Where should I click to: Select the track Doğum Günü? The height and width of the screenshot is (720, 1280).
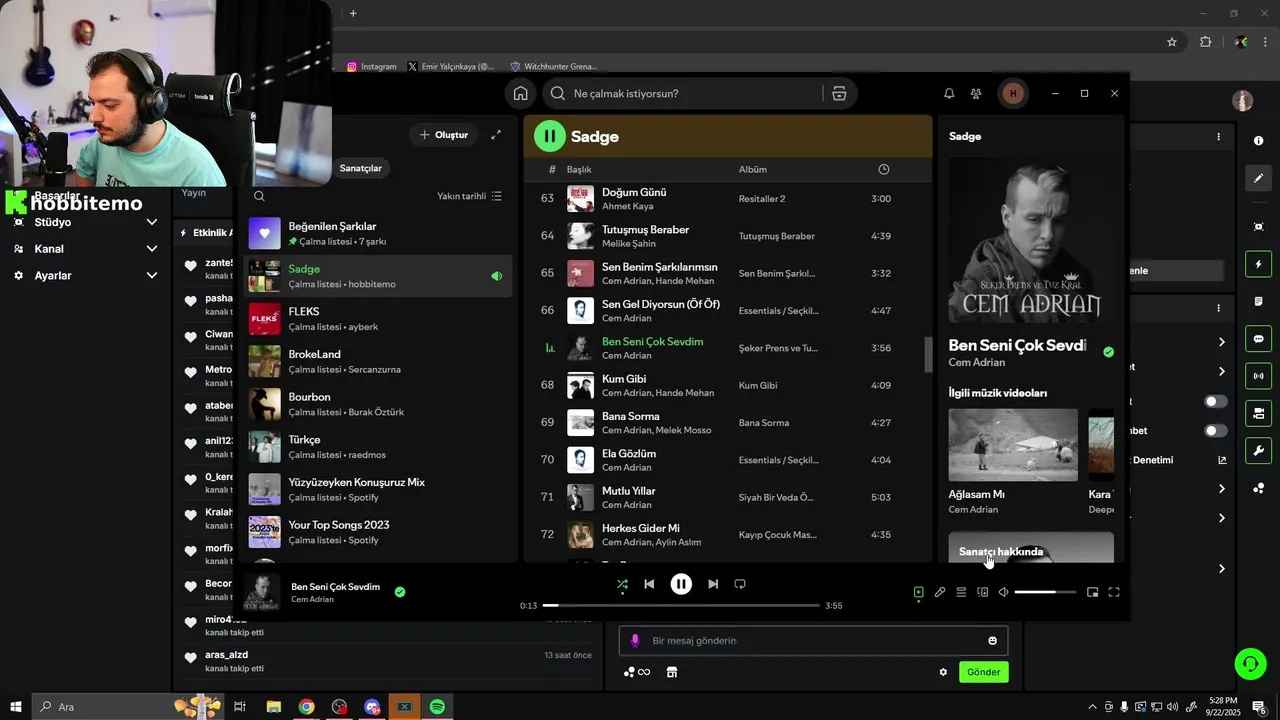click(x=634, y=192)
